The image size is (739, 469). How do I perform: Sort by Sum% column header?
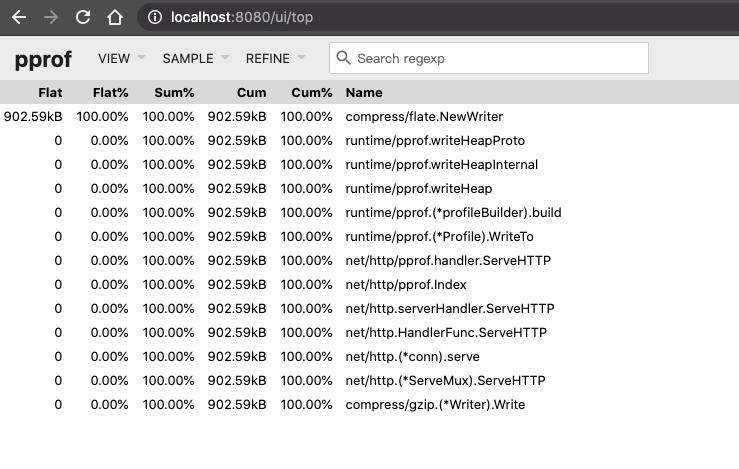174,93
